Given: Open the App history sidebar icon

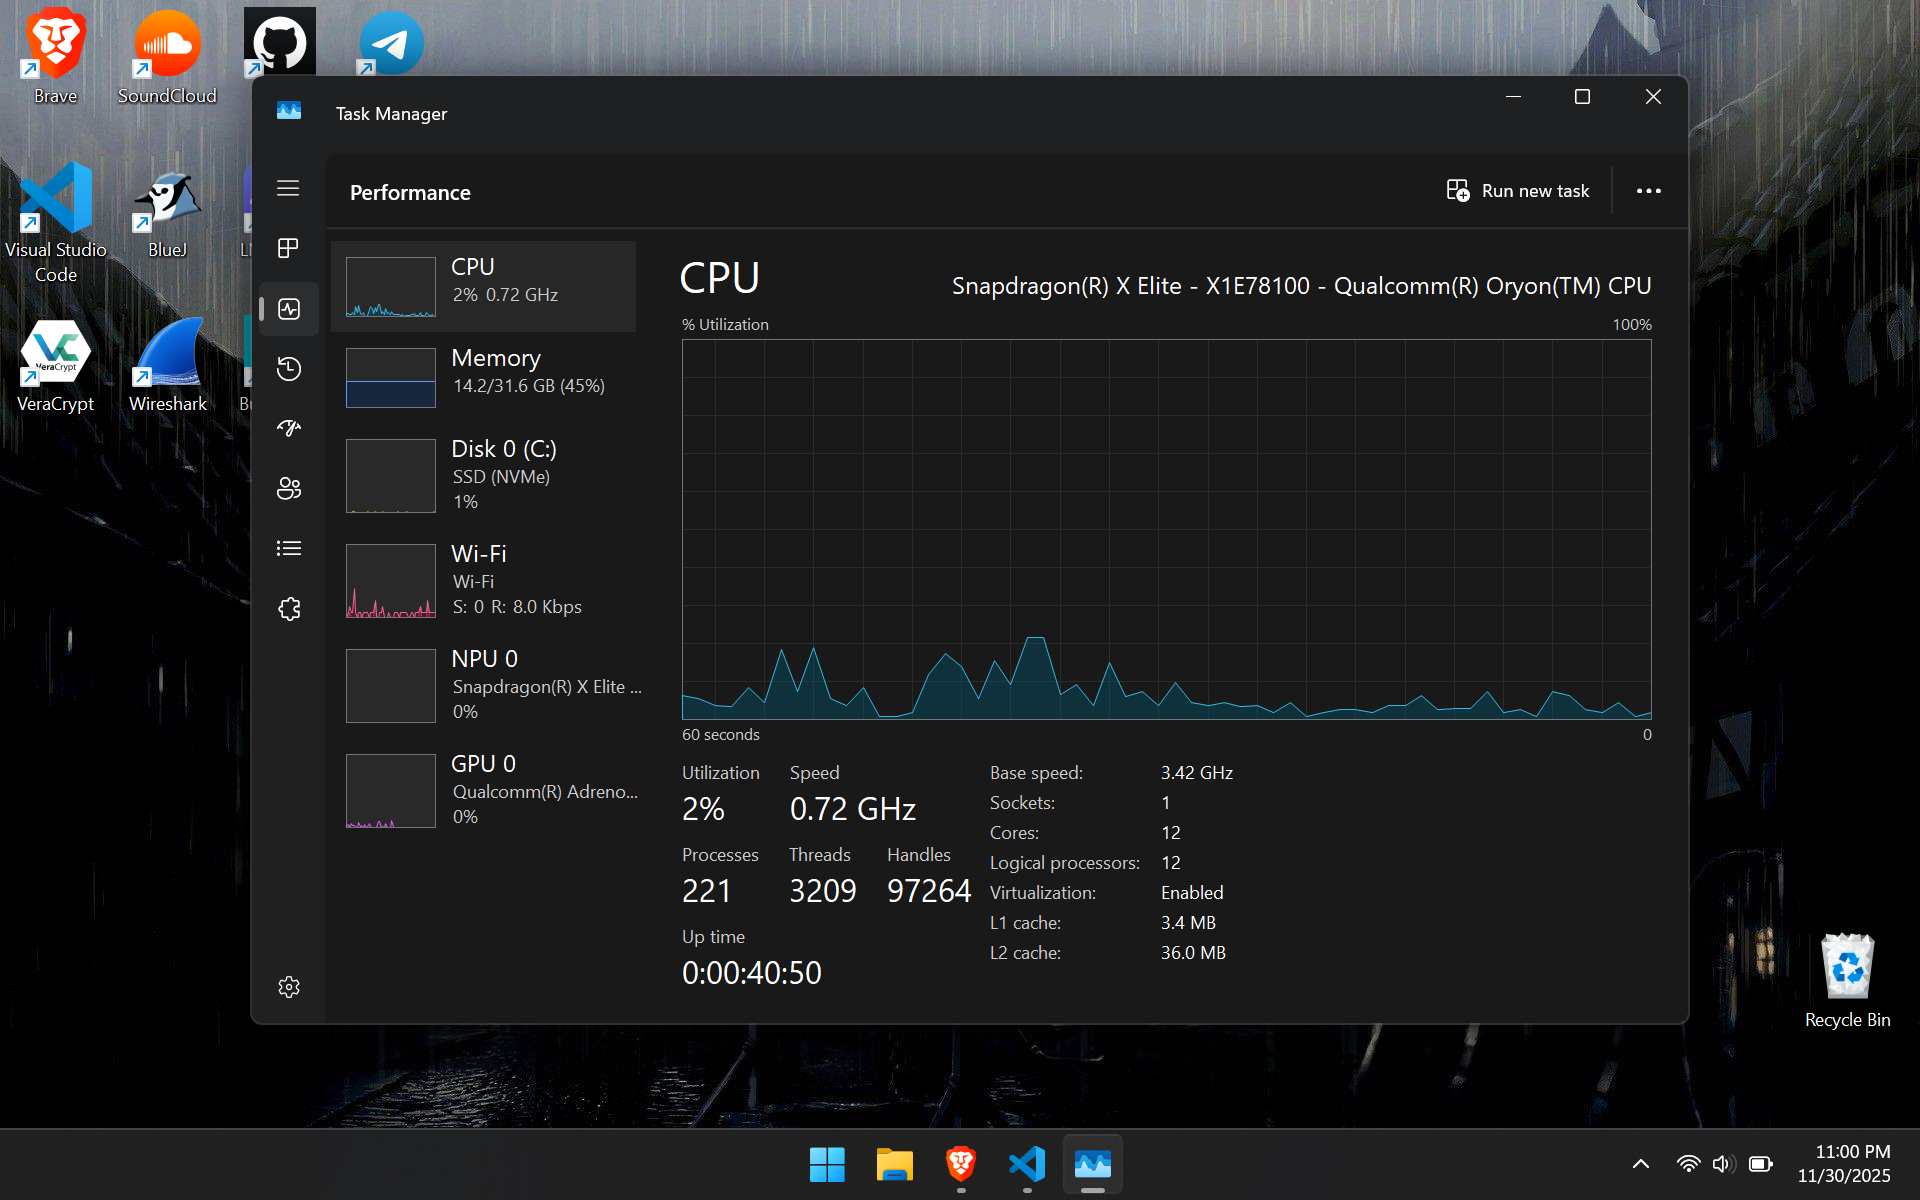Looking at the screenshot, I should (x=288, y=369).
